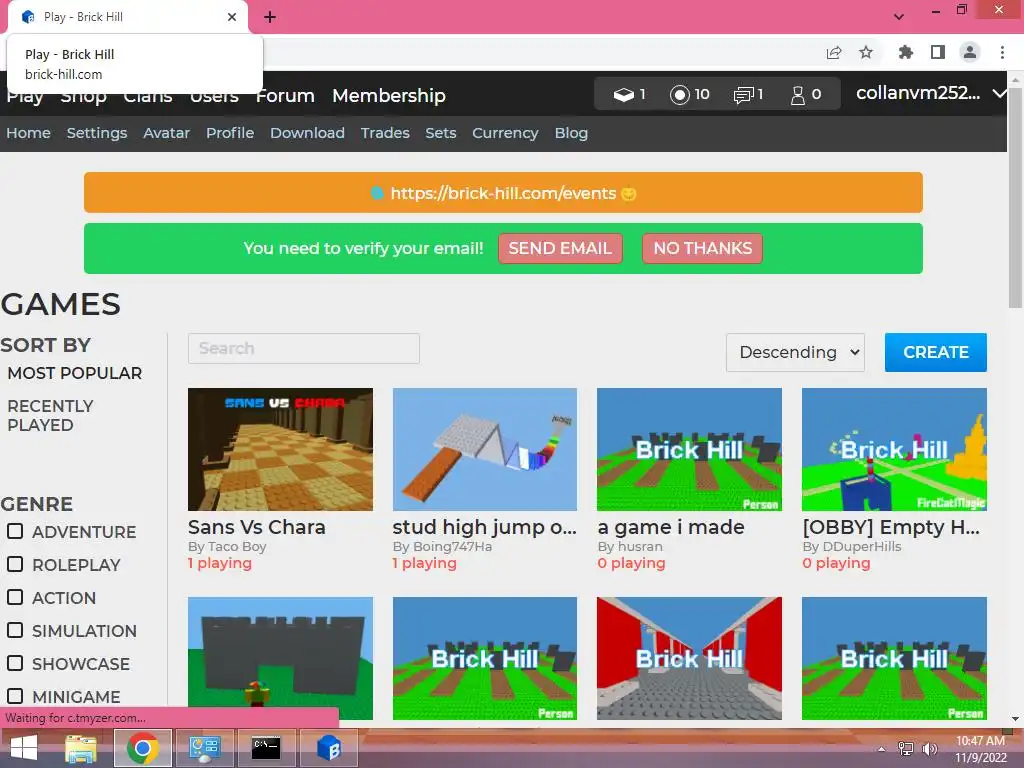Open the Windows Start menu

click(x=24, y=748)
